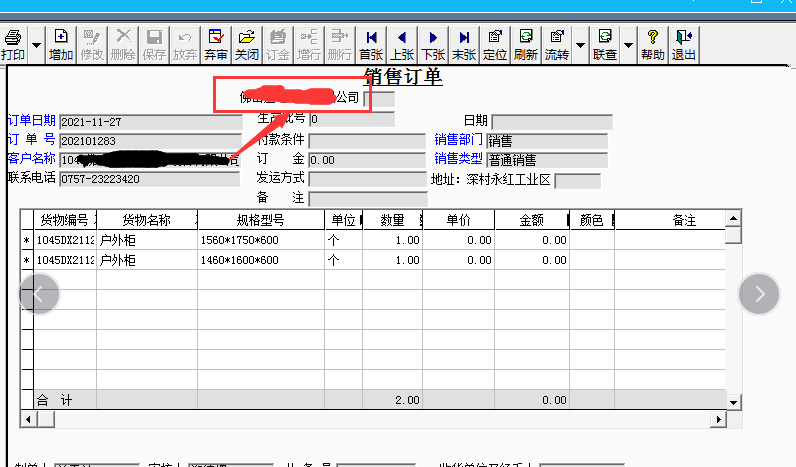Click the 修改 modify toolbar icon
796x467 pixels.
tap(92, 45)
